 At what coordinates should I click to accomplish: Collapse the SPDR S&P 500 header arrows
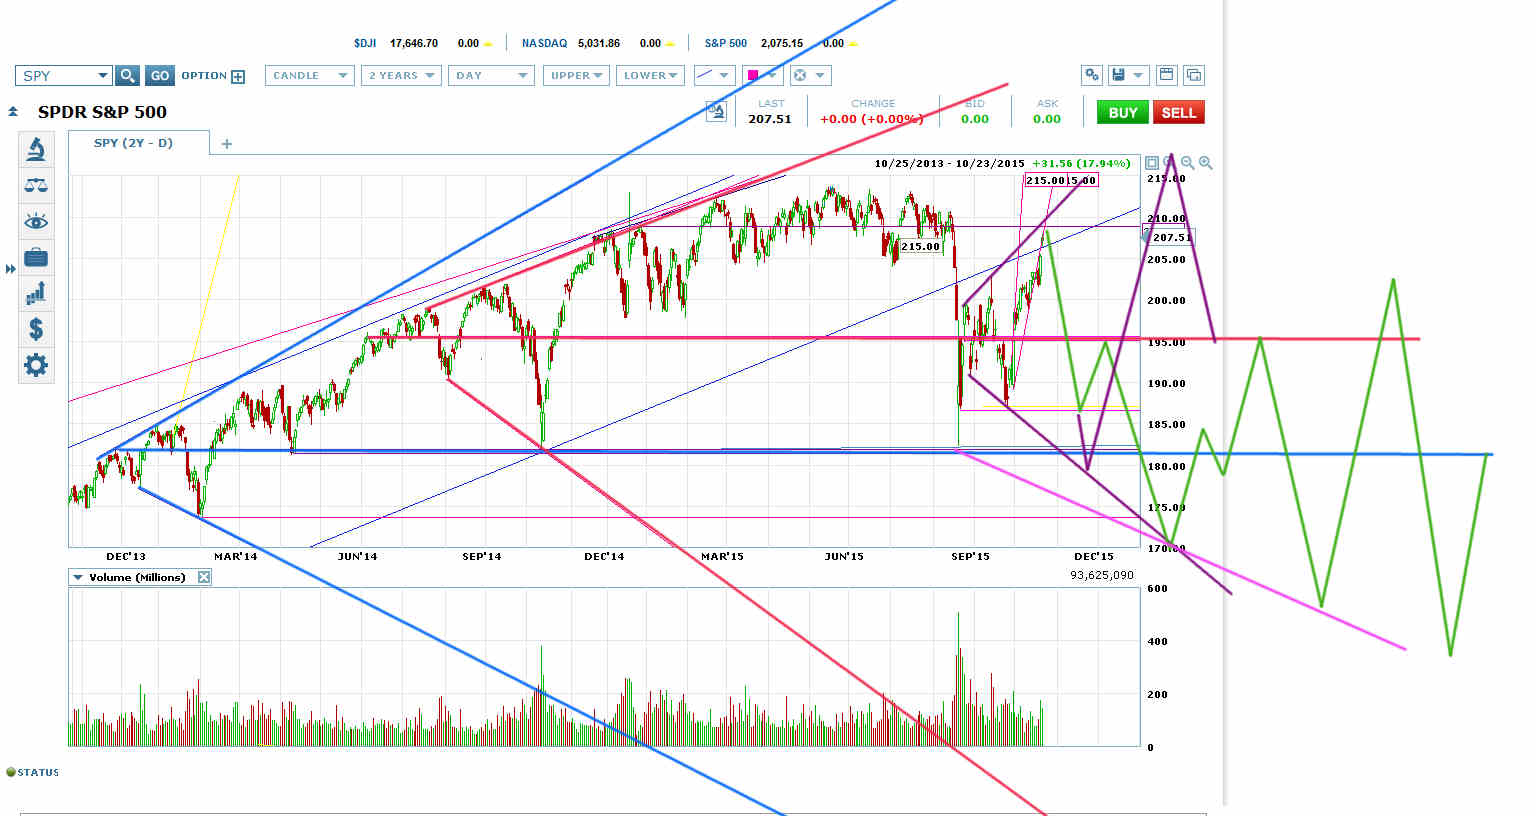coord(13,112)
